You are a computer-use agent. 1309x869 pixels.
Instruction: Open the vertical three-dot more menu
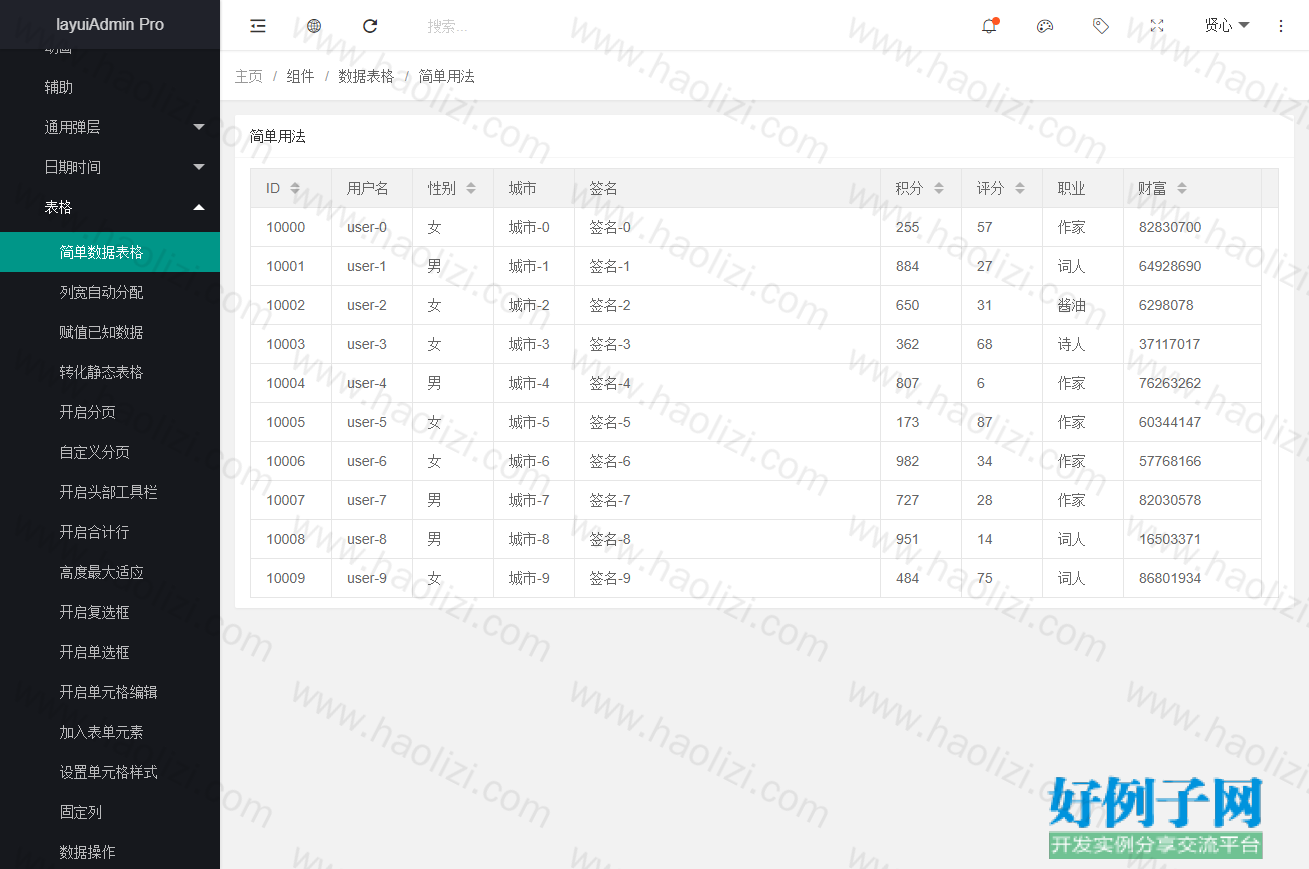tap(1281, 26)
